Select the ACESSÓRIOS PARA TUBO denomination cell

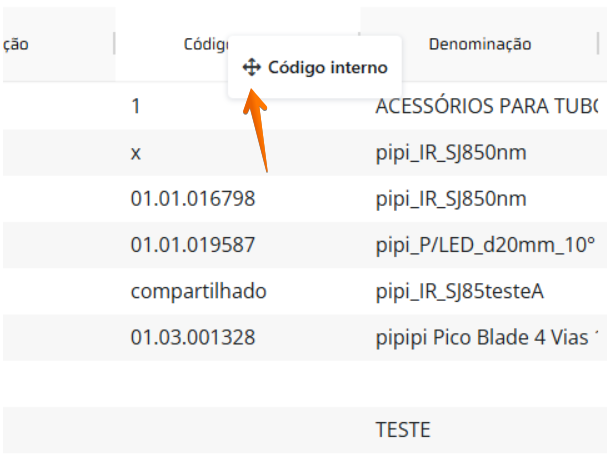click(485, 107)
